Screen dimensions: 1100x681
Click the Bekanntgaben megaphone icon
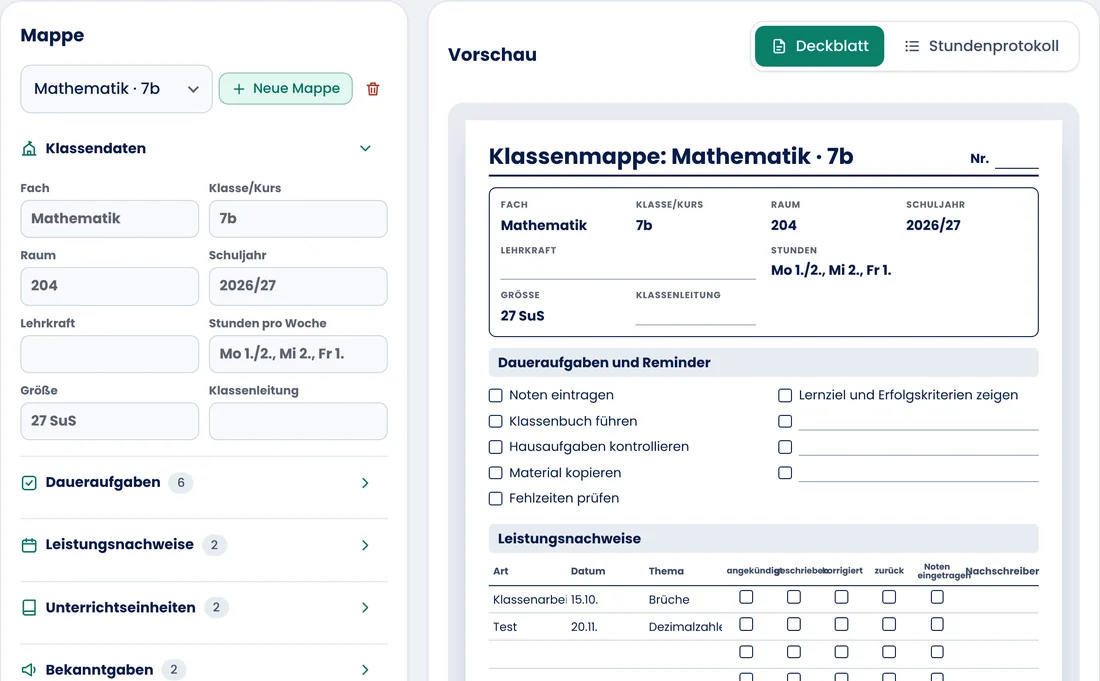pos(29,670)
